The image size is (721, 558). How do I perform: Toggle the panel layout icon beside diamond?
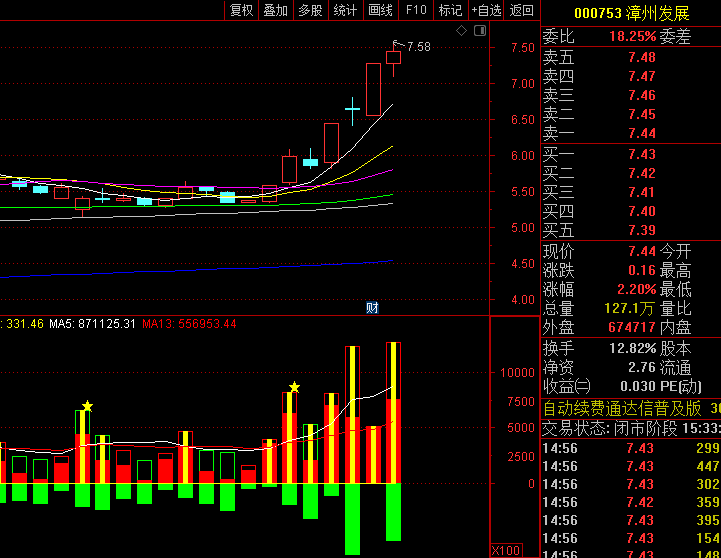(480, 31)
